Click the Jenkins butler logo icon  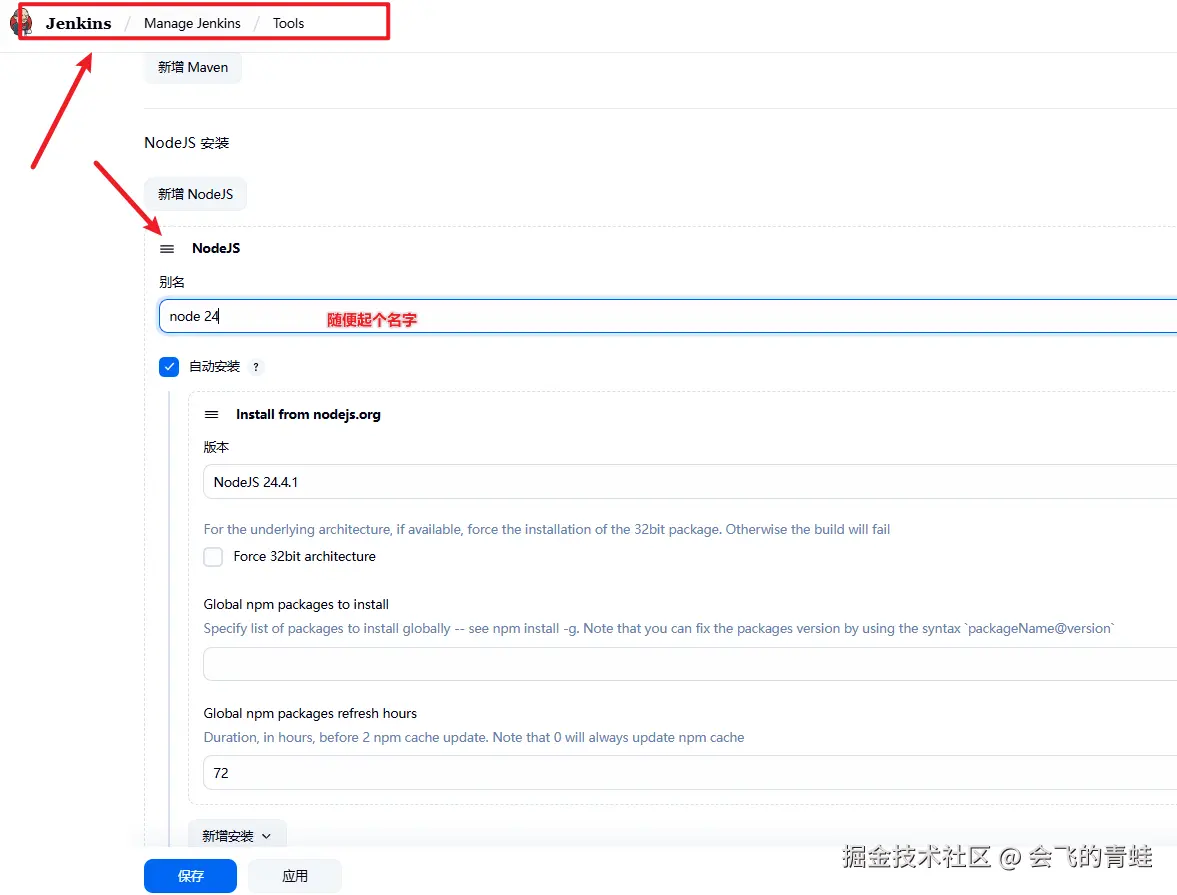click(x=21, y=23)
